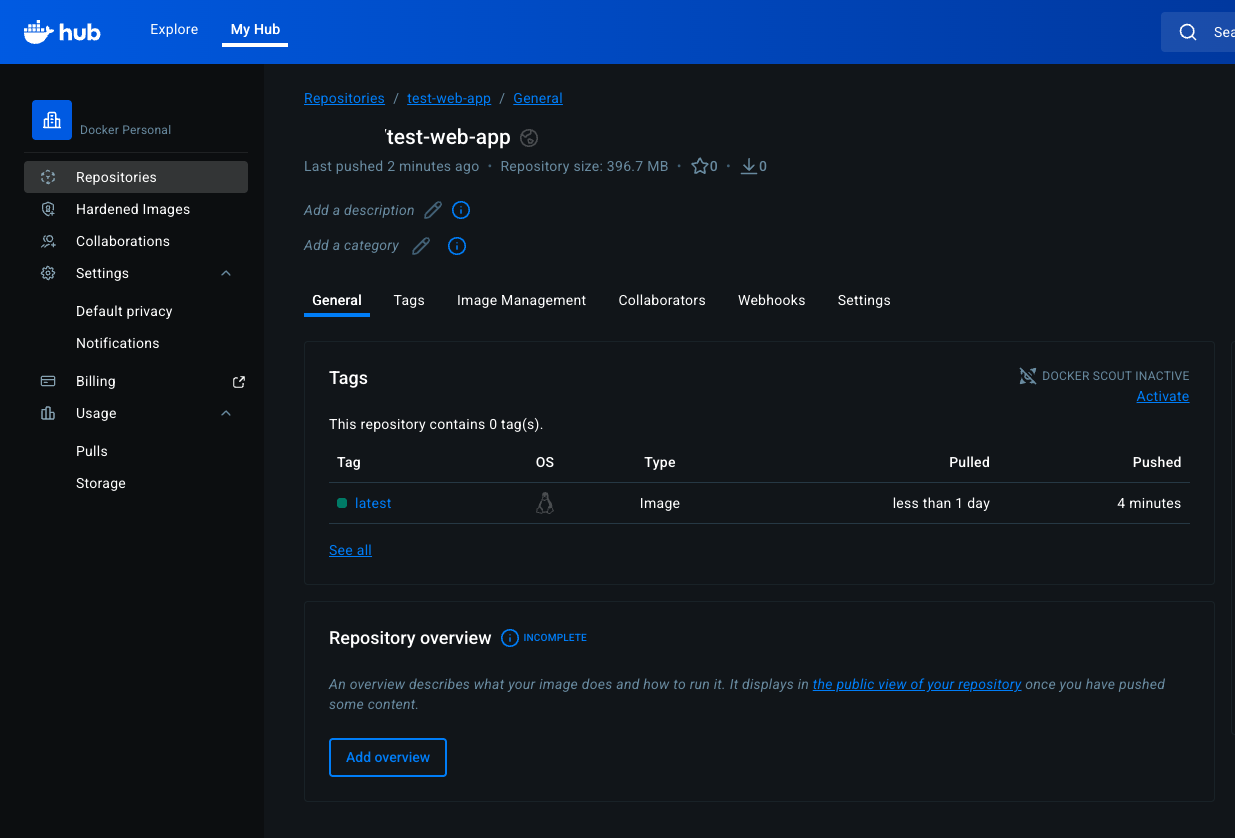The height and width of the screenshot is (838, 1235).
Task: Switch to the Webhooks tab
Action: (x=772, y=300)
